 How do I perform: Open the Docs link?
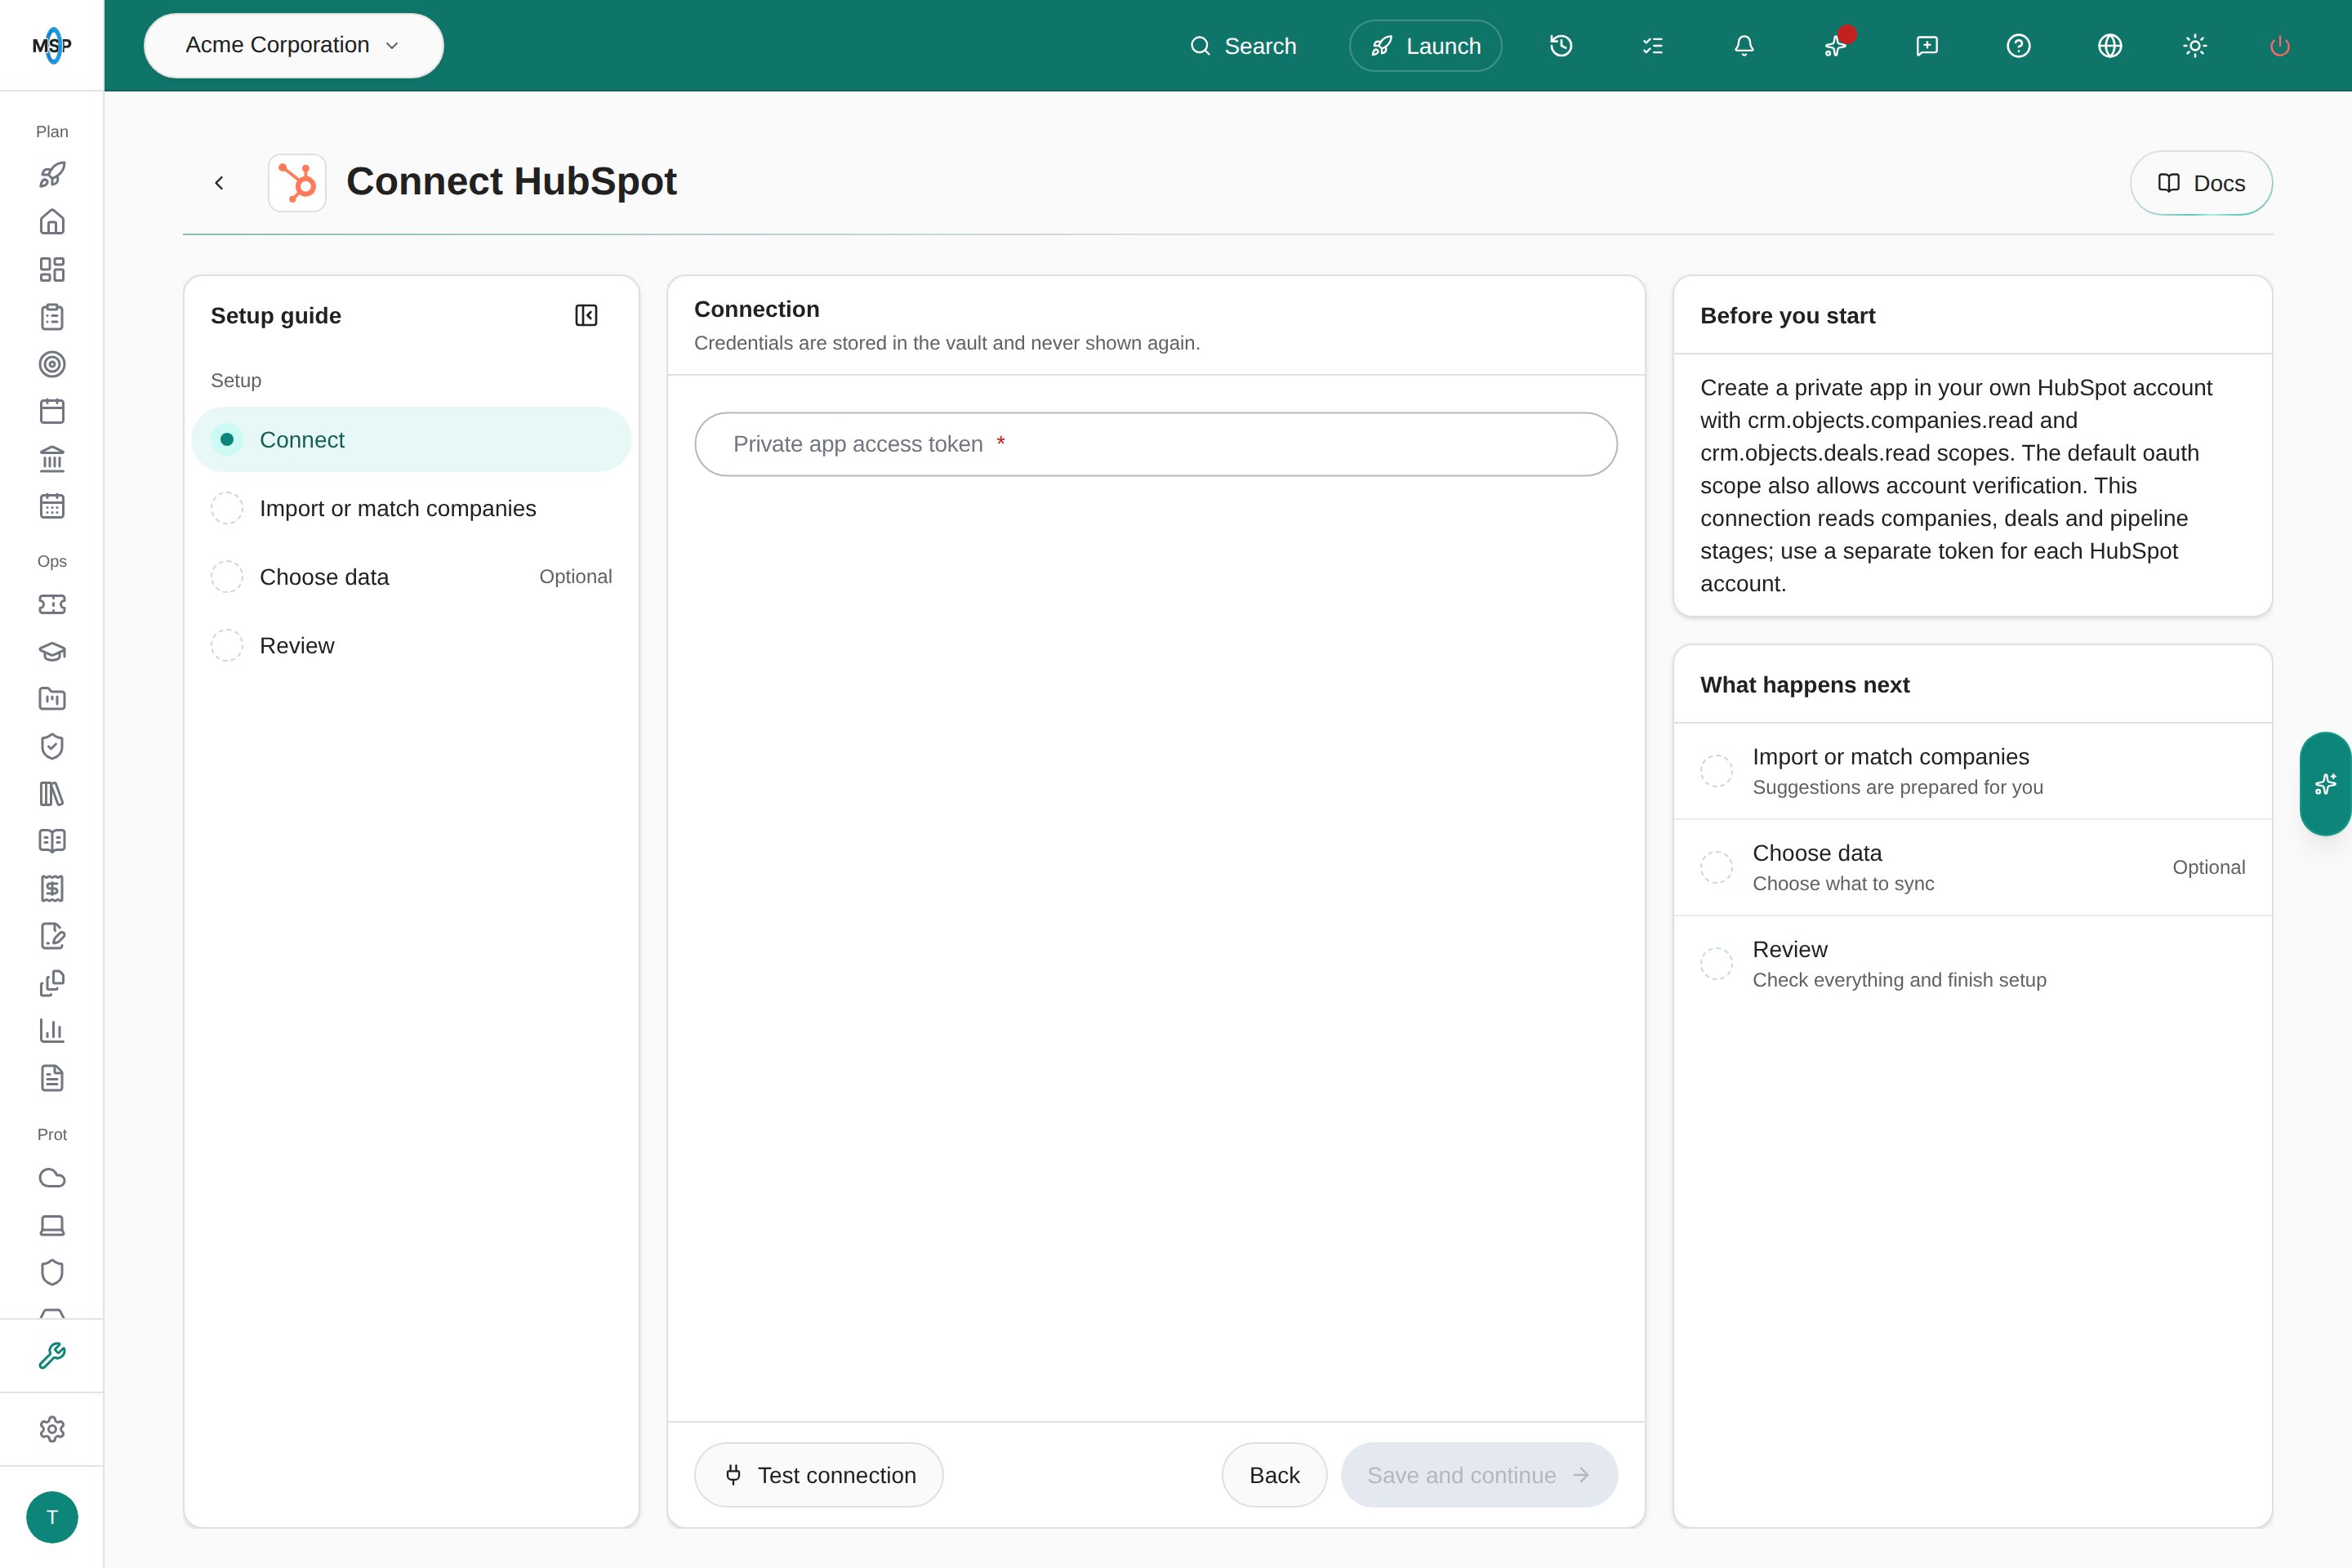(2201, 183)
